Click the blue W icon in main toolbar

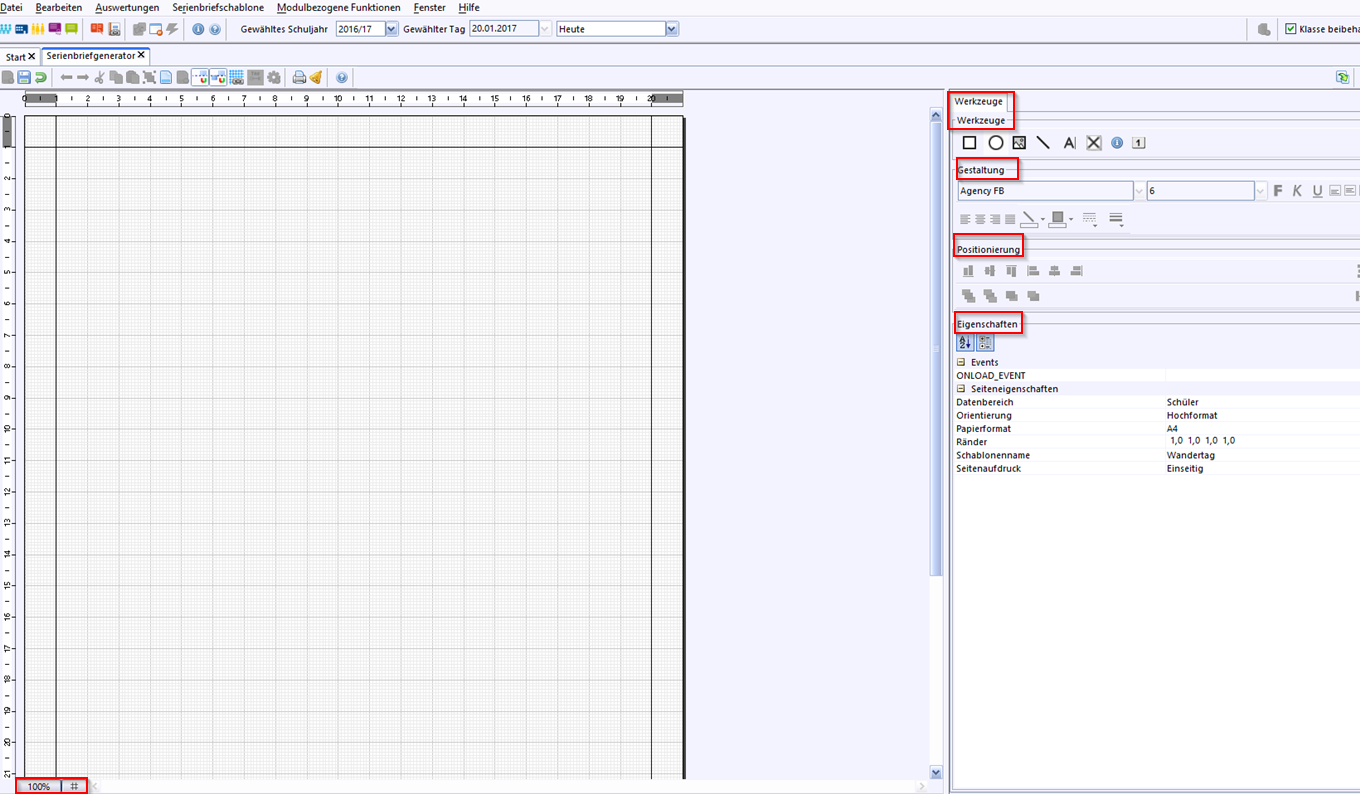click(5, 29)
